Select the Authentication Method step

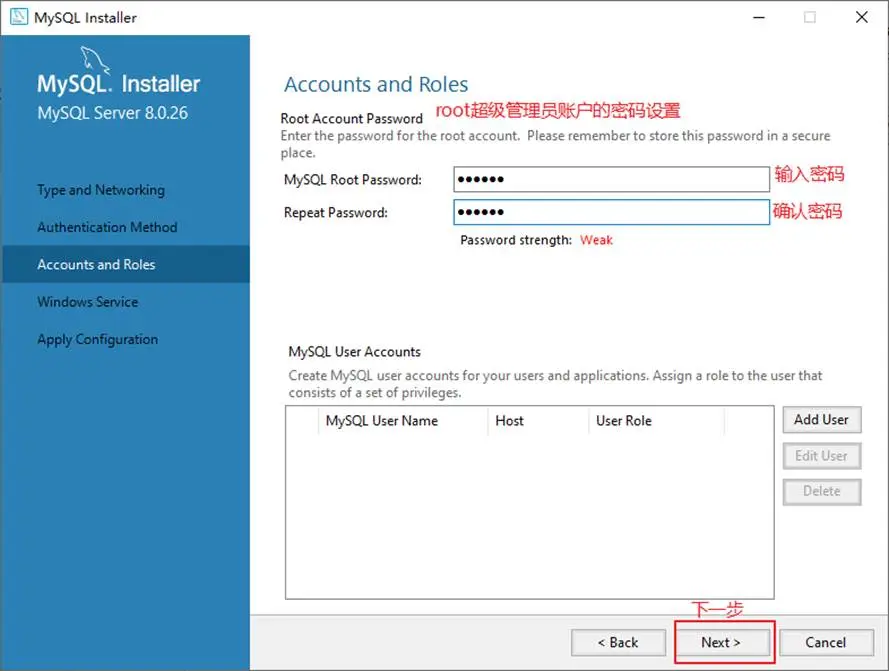pos(107,227)
